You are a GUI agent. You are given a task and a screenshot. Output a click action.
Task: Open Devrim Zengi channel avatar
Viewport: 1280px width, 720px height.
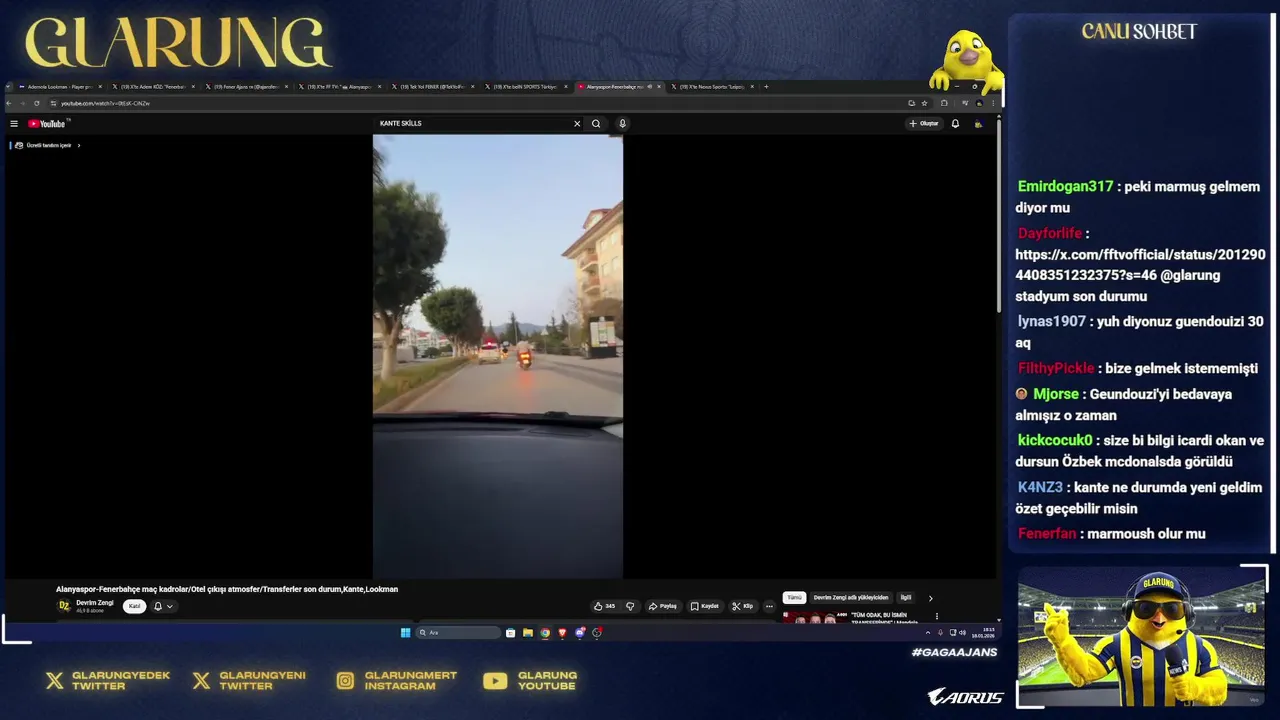pyautogui.click(x=64, y=606)
